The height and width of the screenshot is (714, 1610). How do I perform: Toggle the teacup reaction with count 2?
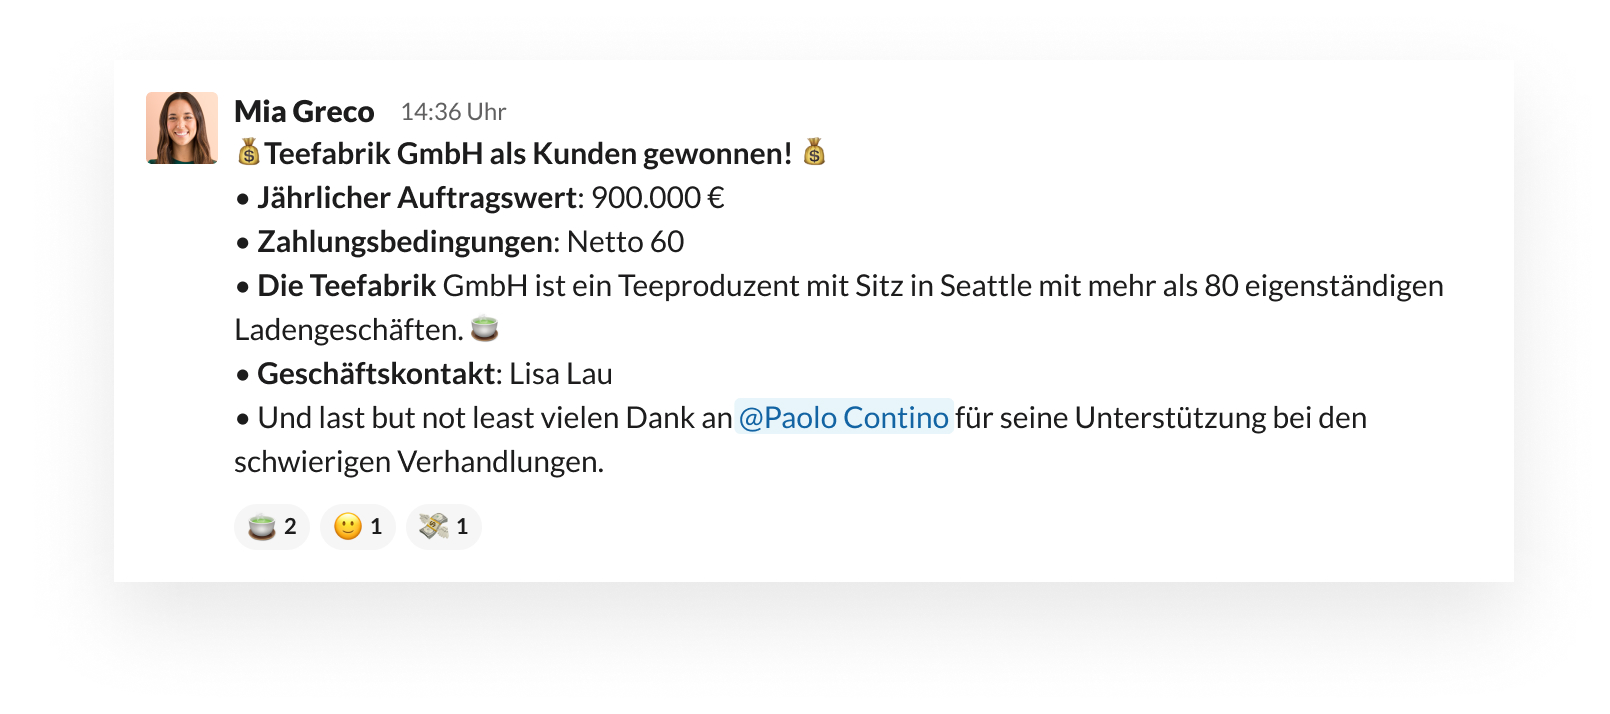(272, 526)
